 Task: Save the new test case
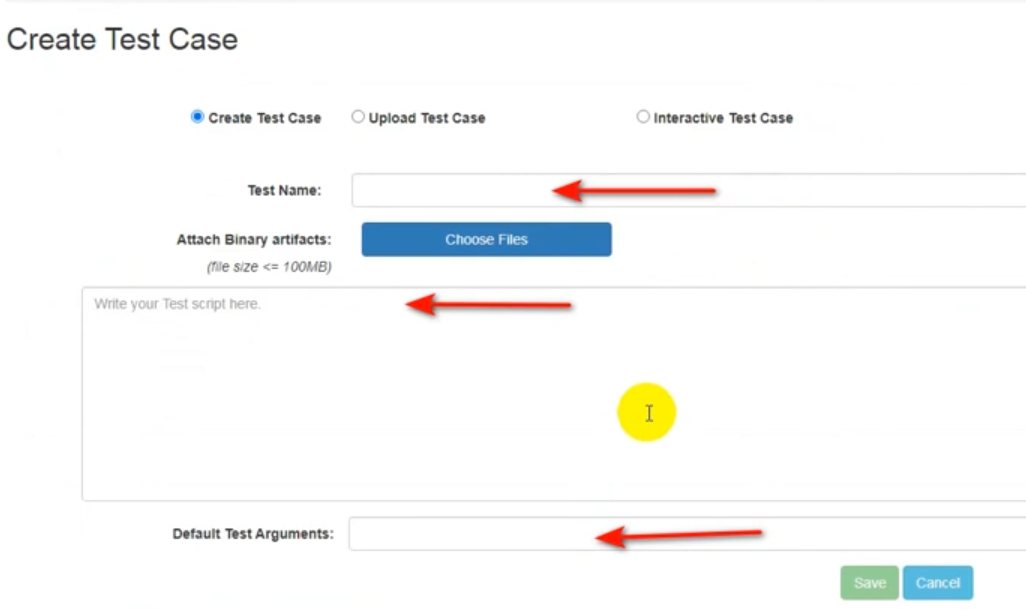point(870,583)
